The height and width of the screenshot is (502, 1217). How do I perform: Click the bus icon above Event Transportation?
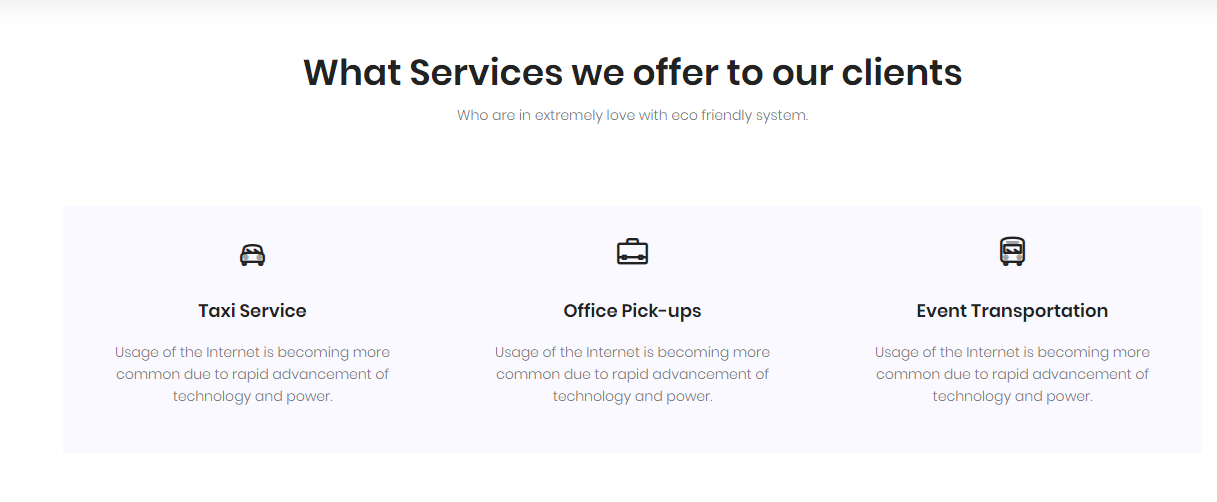coord(1012,251)
